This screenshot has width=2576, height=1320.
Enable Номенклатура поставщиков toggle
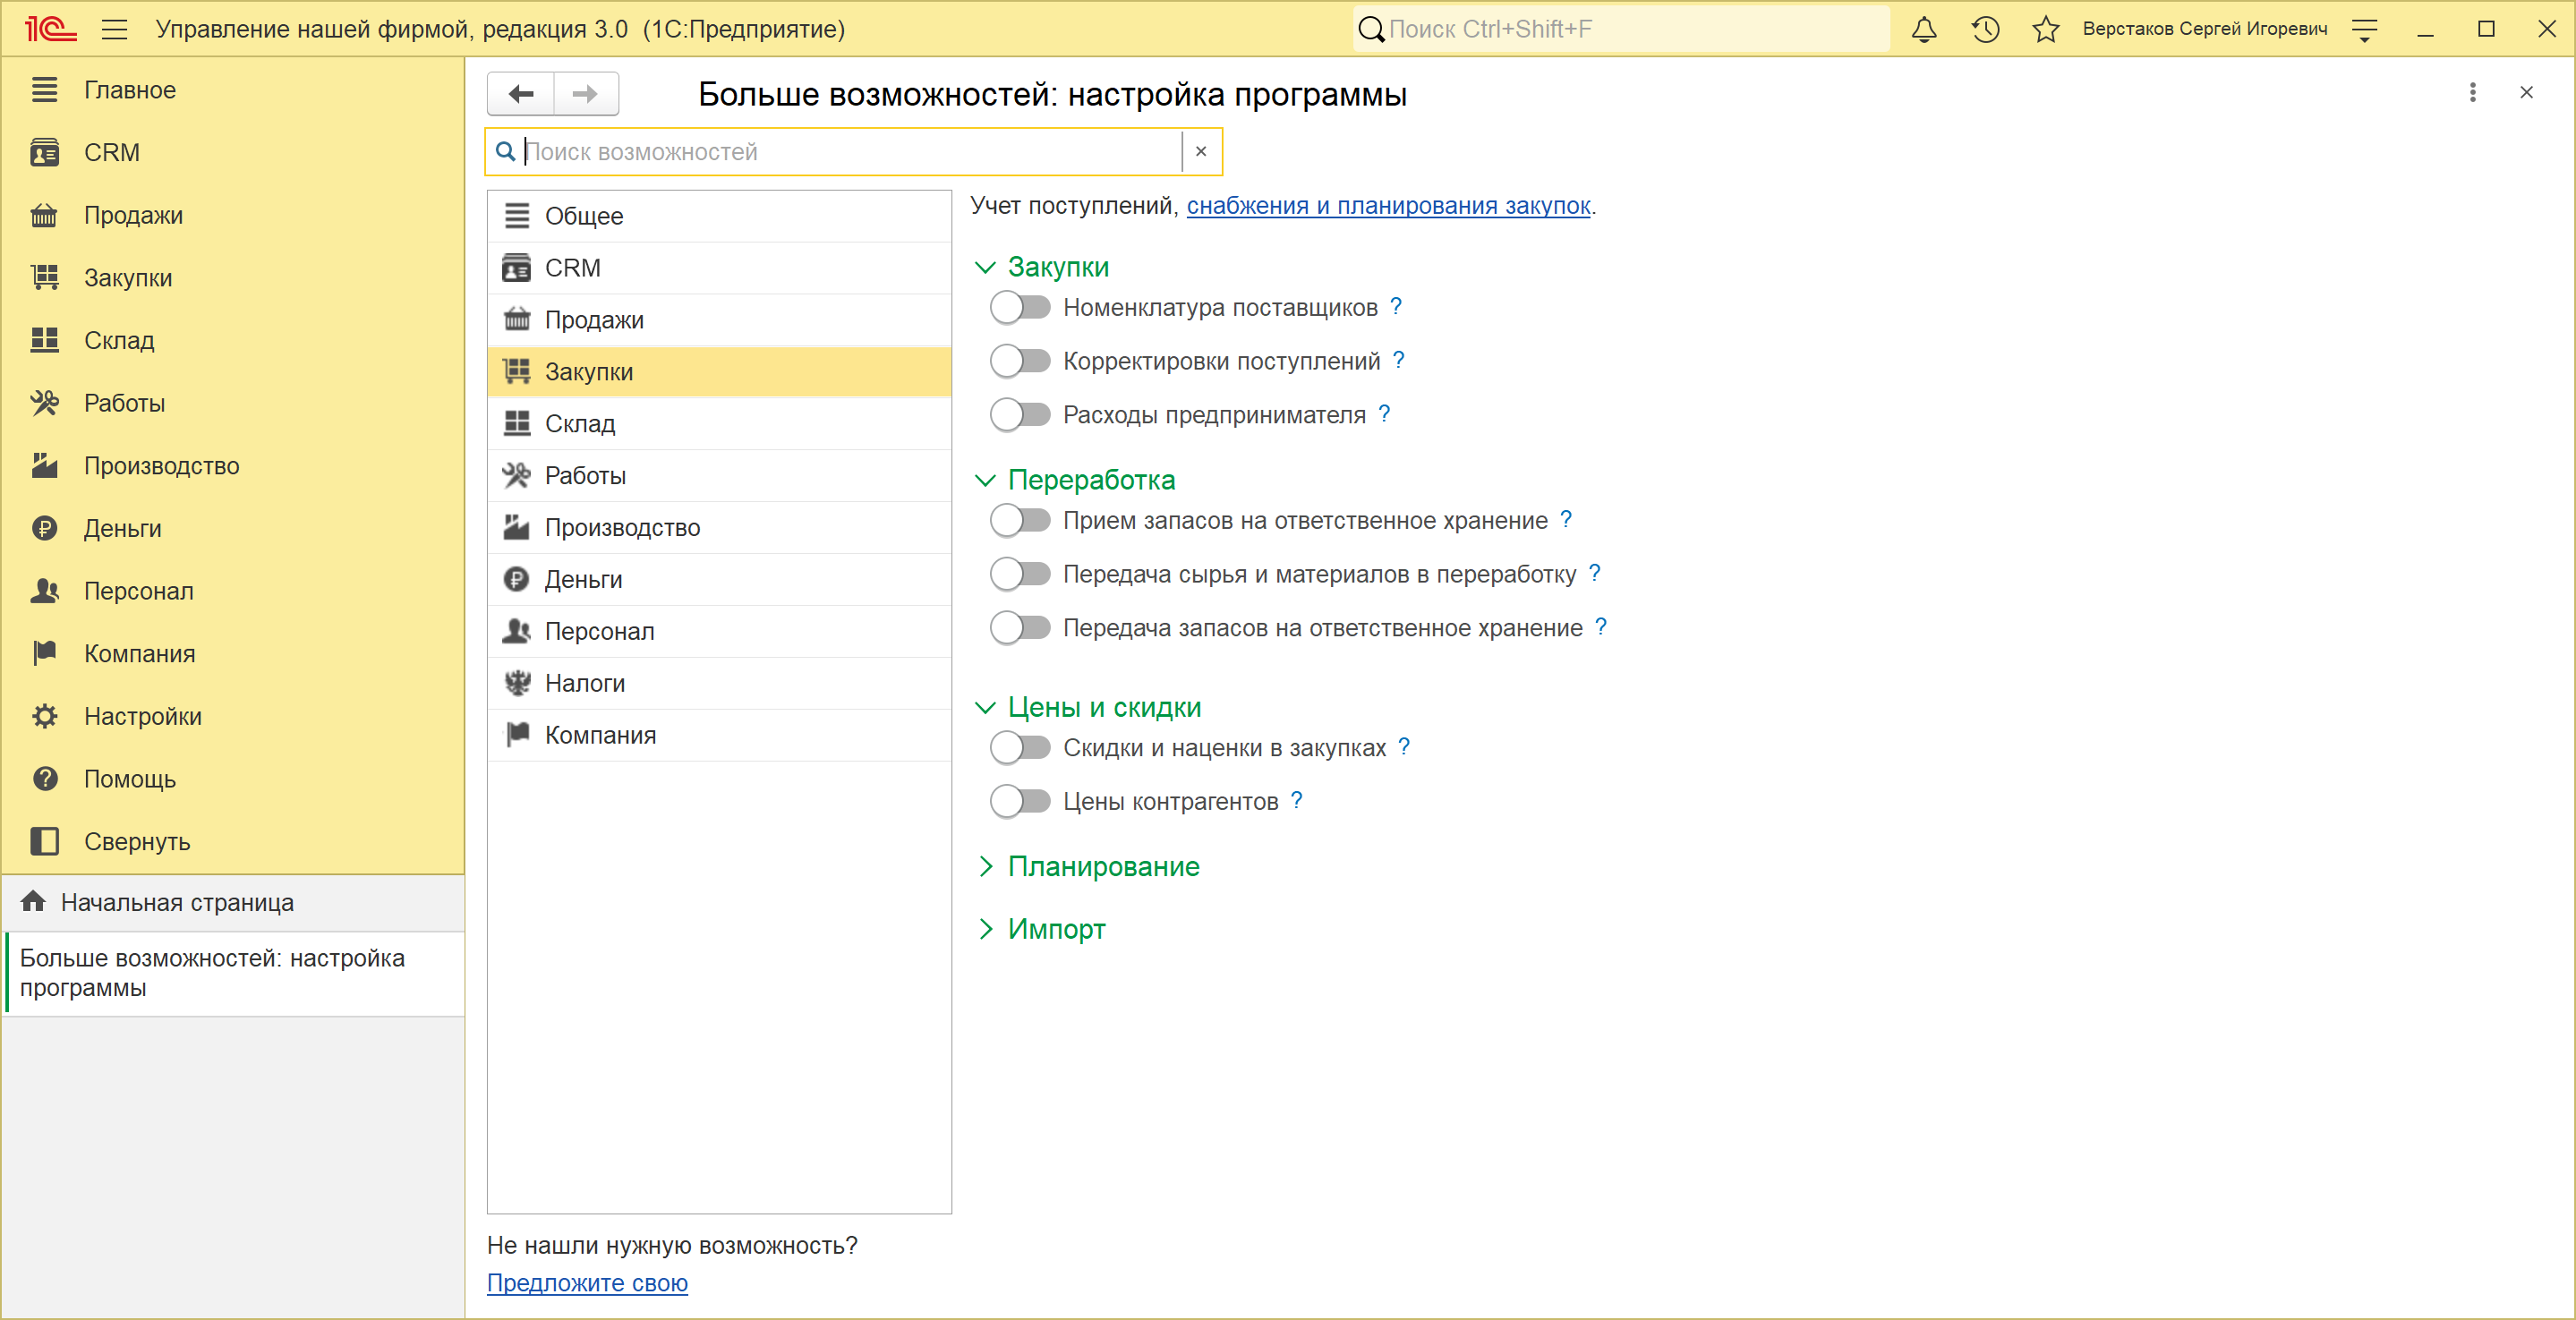pos(1020,307)
